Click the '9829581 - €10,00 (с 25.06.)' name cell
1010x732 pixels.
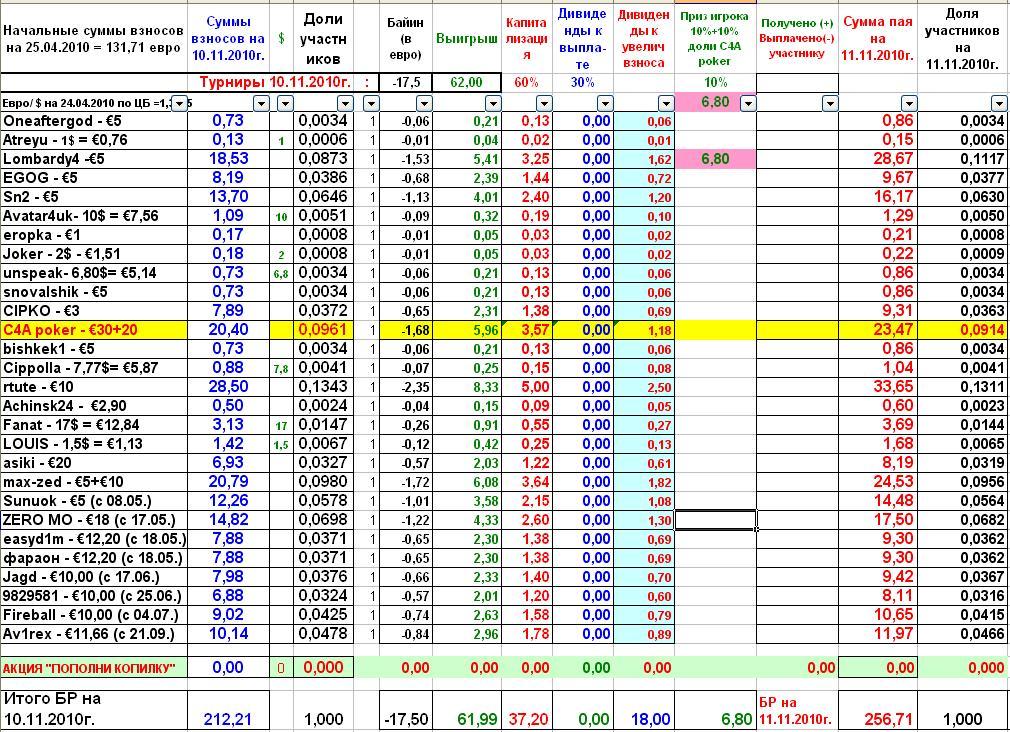[95, 596]
